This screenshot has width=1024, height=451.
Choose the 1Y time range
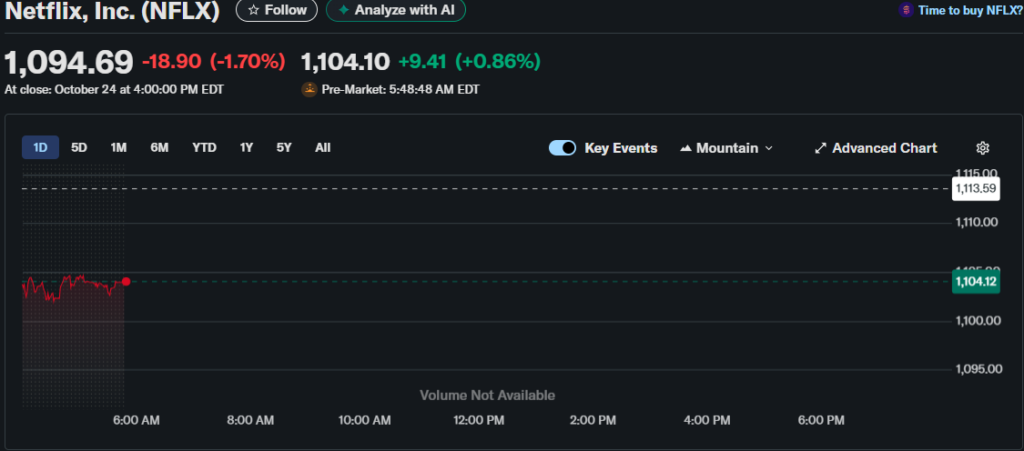(x=246, y=148)
